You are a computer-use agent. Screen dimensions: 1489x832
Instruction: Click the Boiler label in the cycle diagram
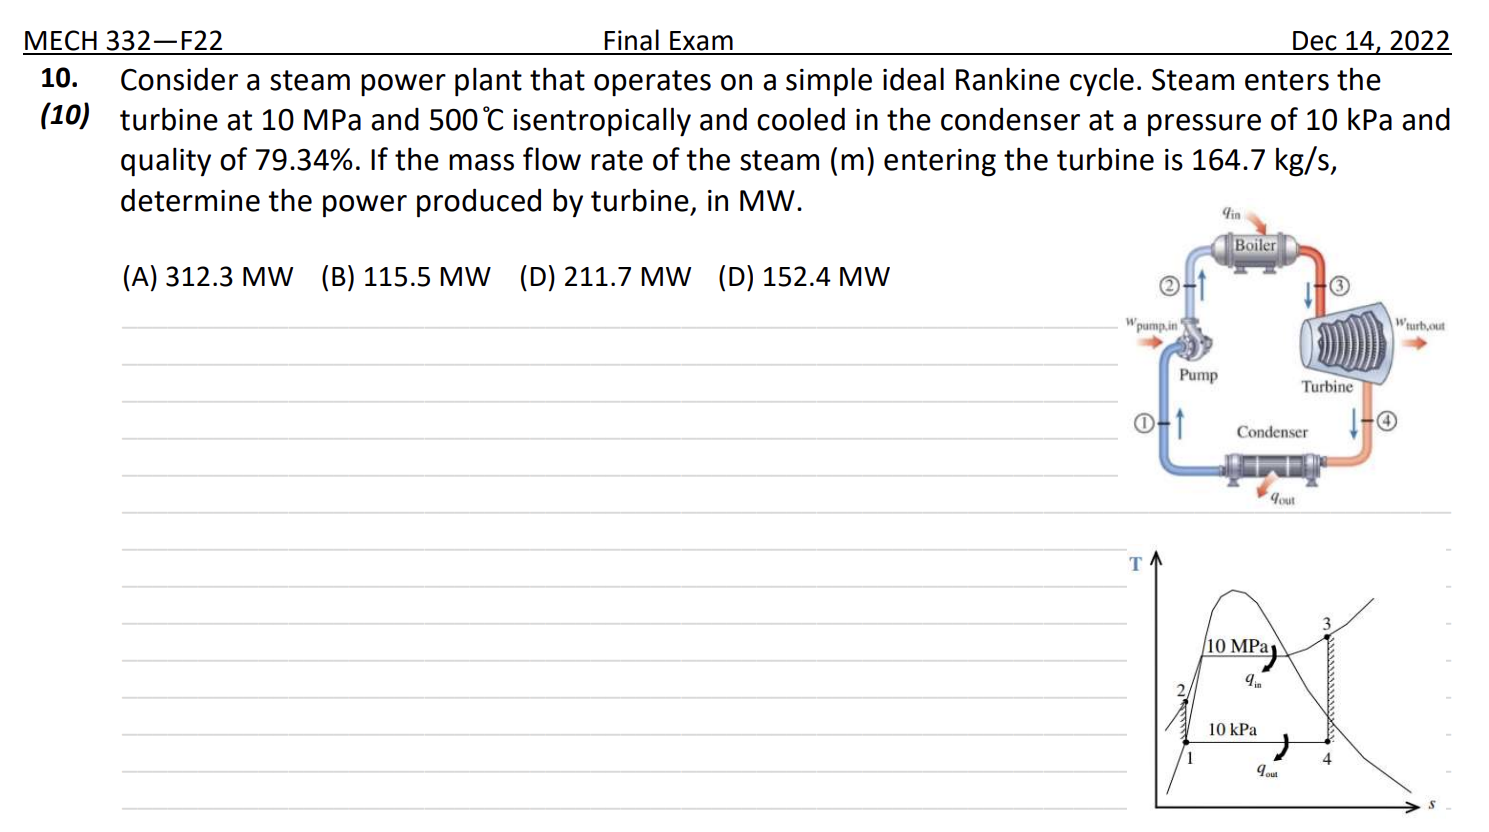click(1255, 245)
